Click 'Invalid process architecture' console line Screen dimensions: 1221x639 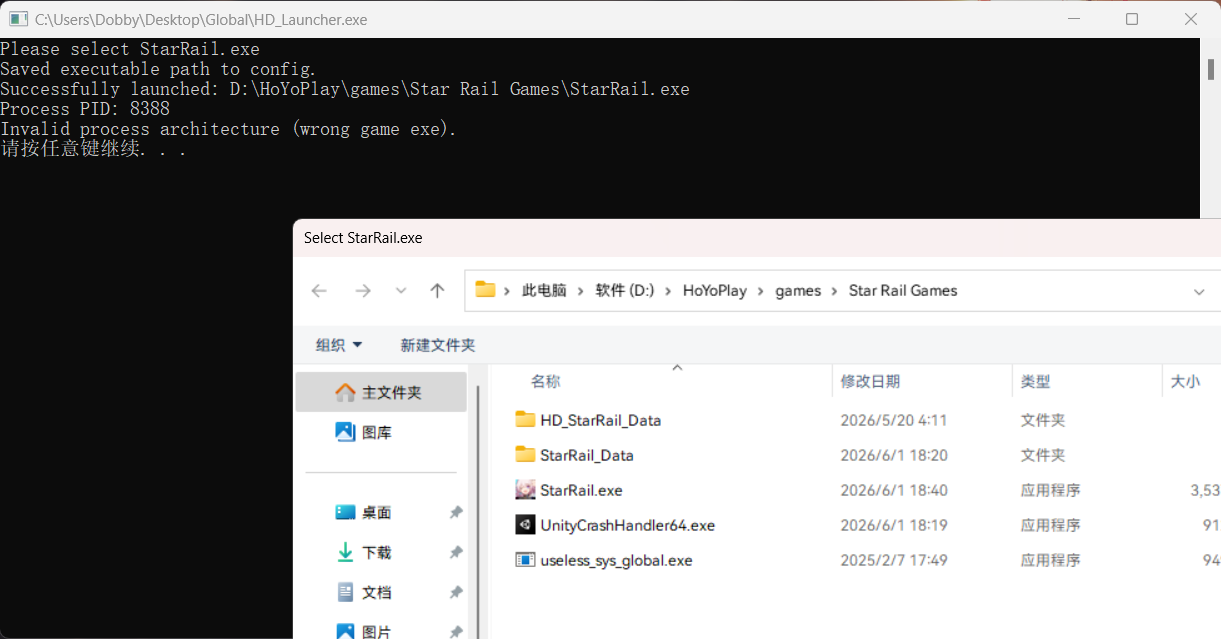[228, 129]
